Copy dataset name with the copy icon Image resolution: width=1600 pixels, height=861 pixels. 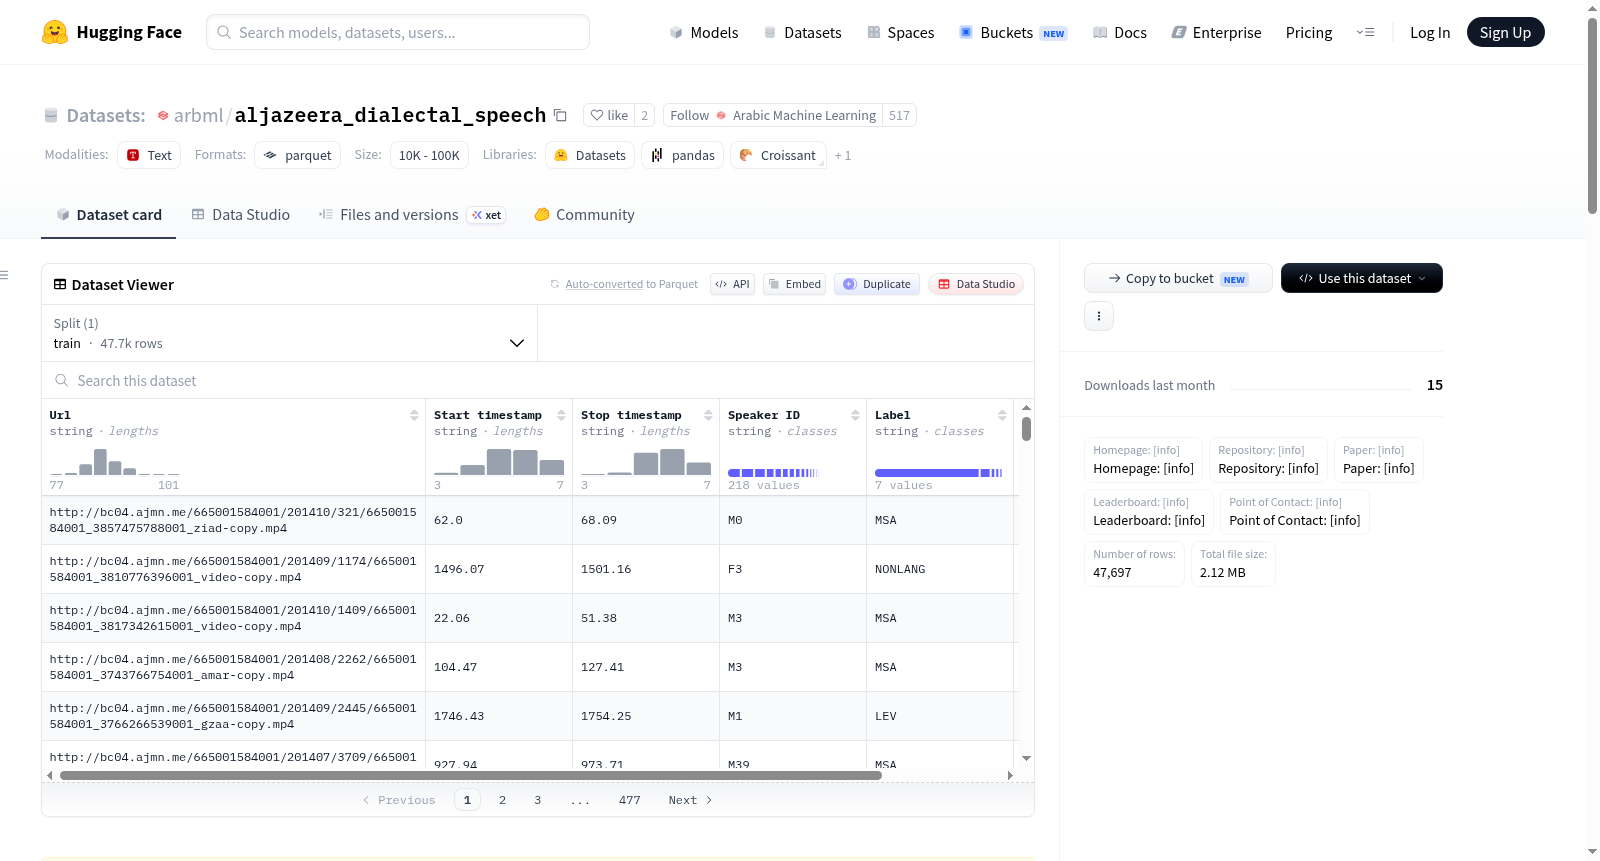[x=560, y=115]
